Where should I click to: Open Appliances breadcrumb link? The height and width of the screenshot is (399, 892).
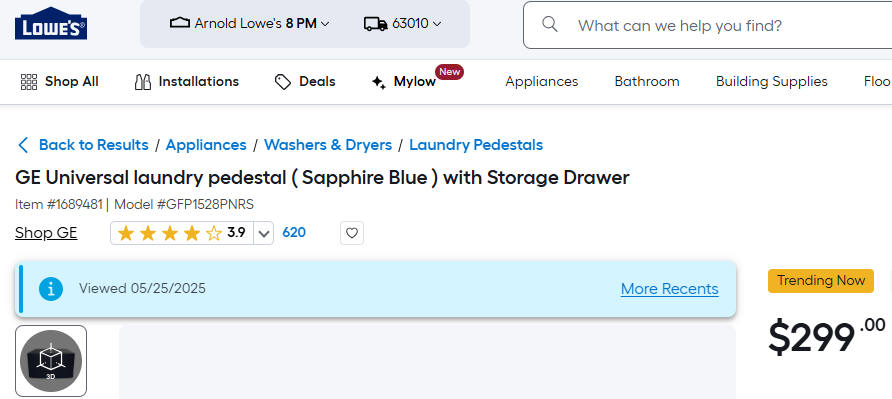tap(206, 145)
